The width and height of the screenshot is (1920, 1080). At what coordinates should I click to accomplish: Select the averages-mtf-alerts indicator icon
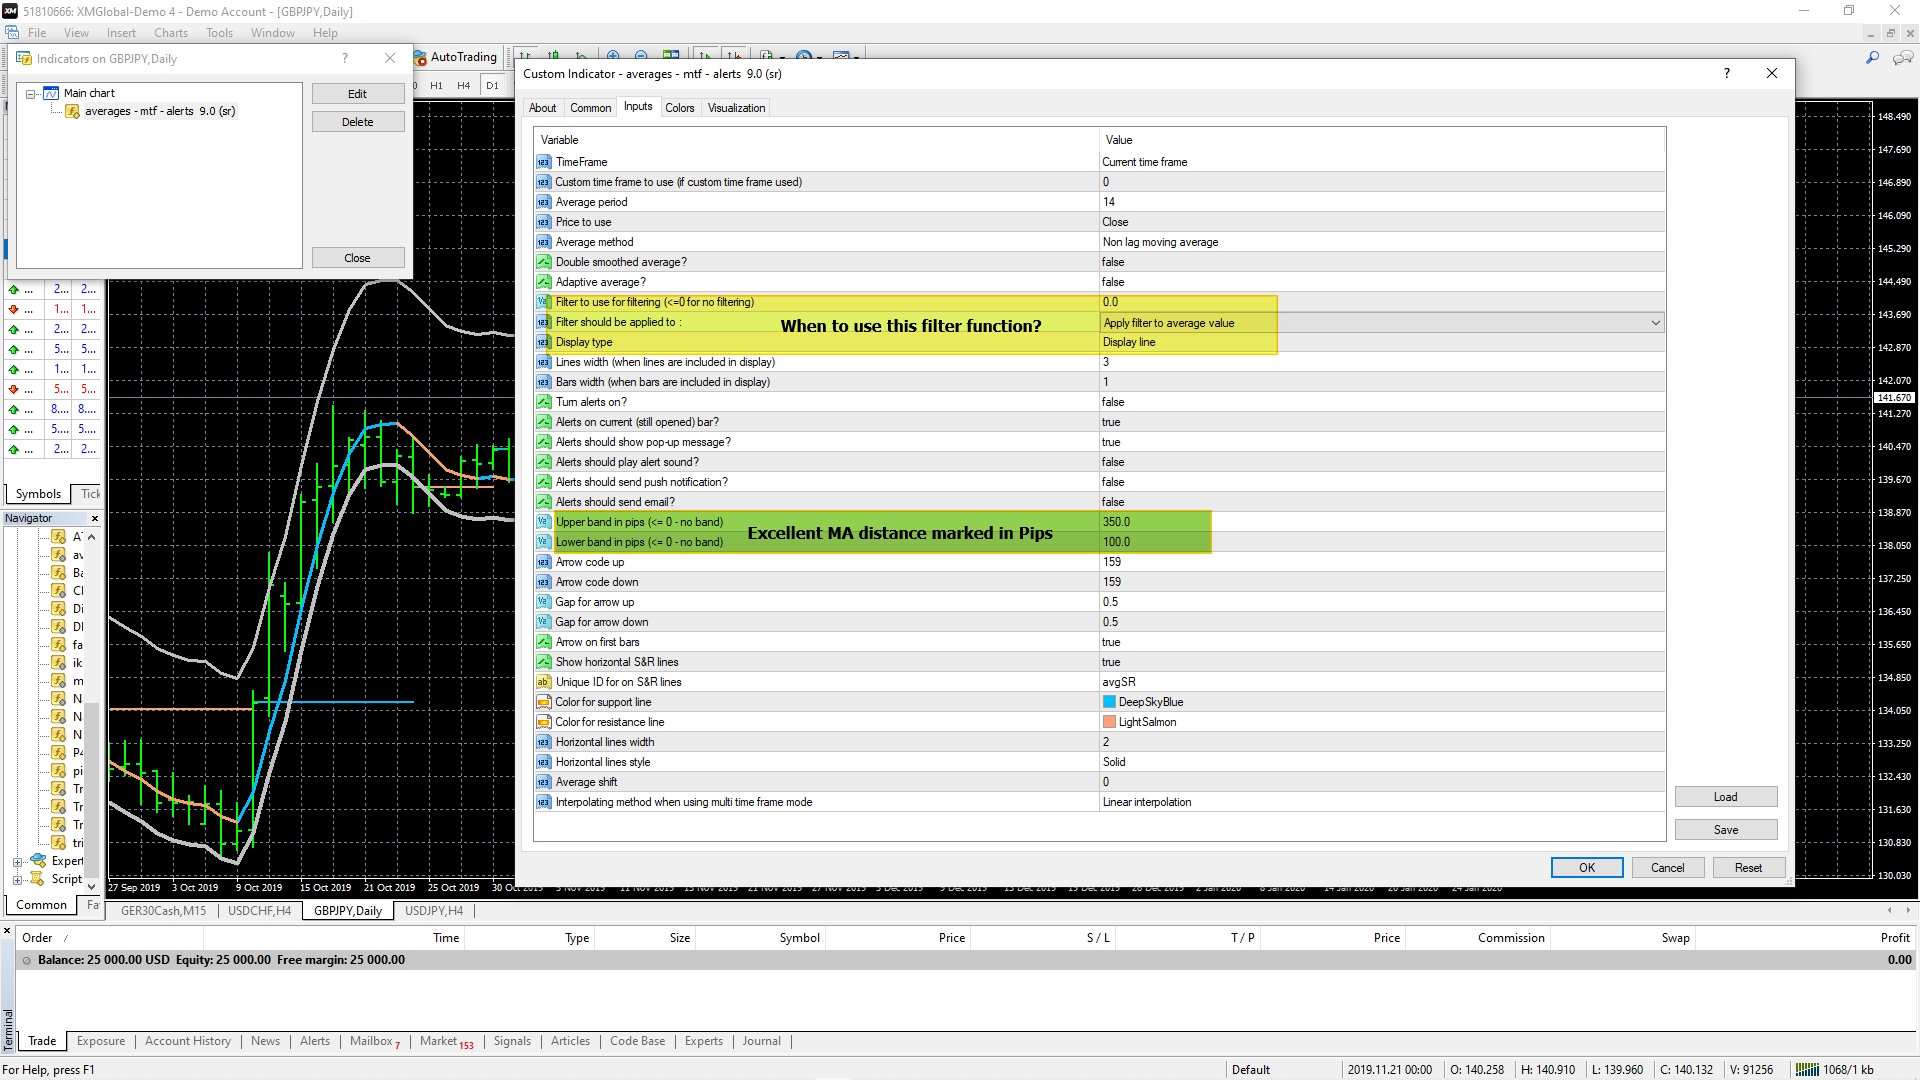coord(73,111)
